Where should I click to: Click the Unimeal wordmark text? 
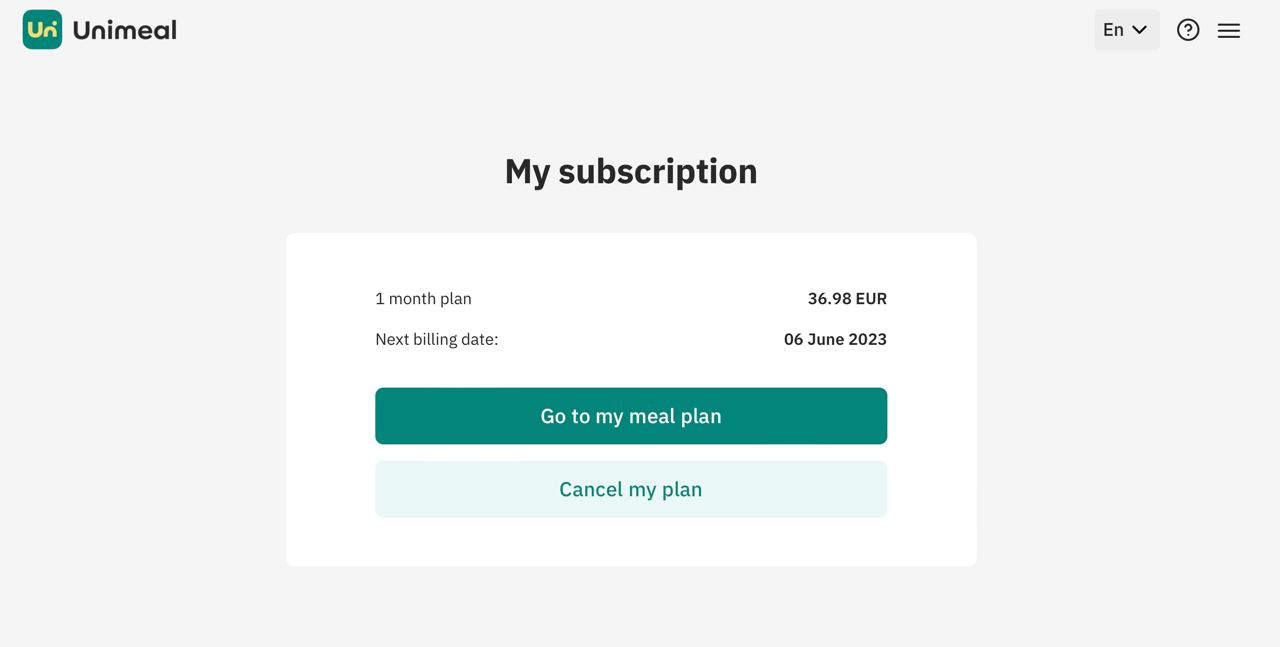pyautogui.click(x=124, y=29)
